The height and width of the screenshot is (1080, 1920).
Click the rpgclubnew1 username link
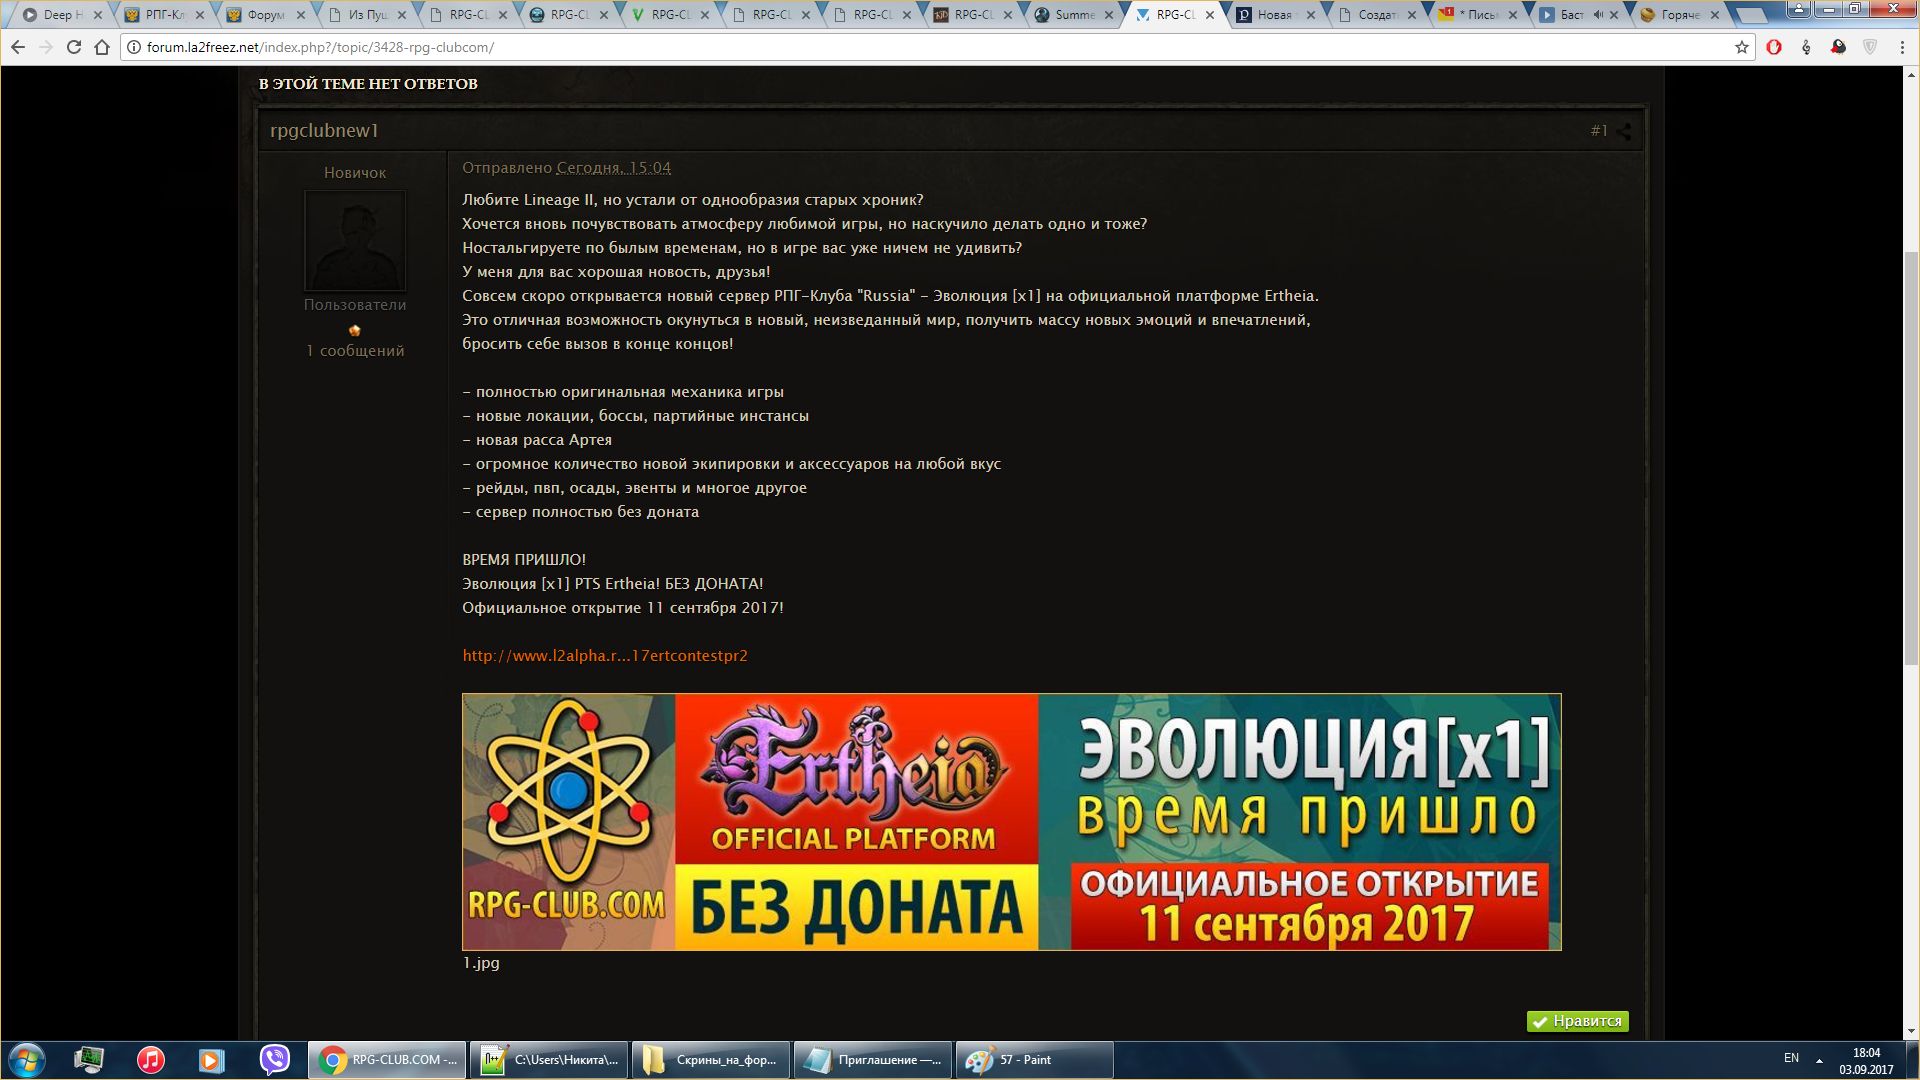click(x=324, y=131)
